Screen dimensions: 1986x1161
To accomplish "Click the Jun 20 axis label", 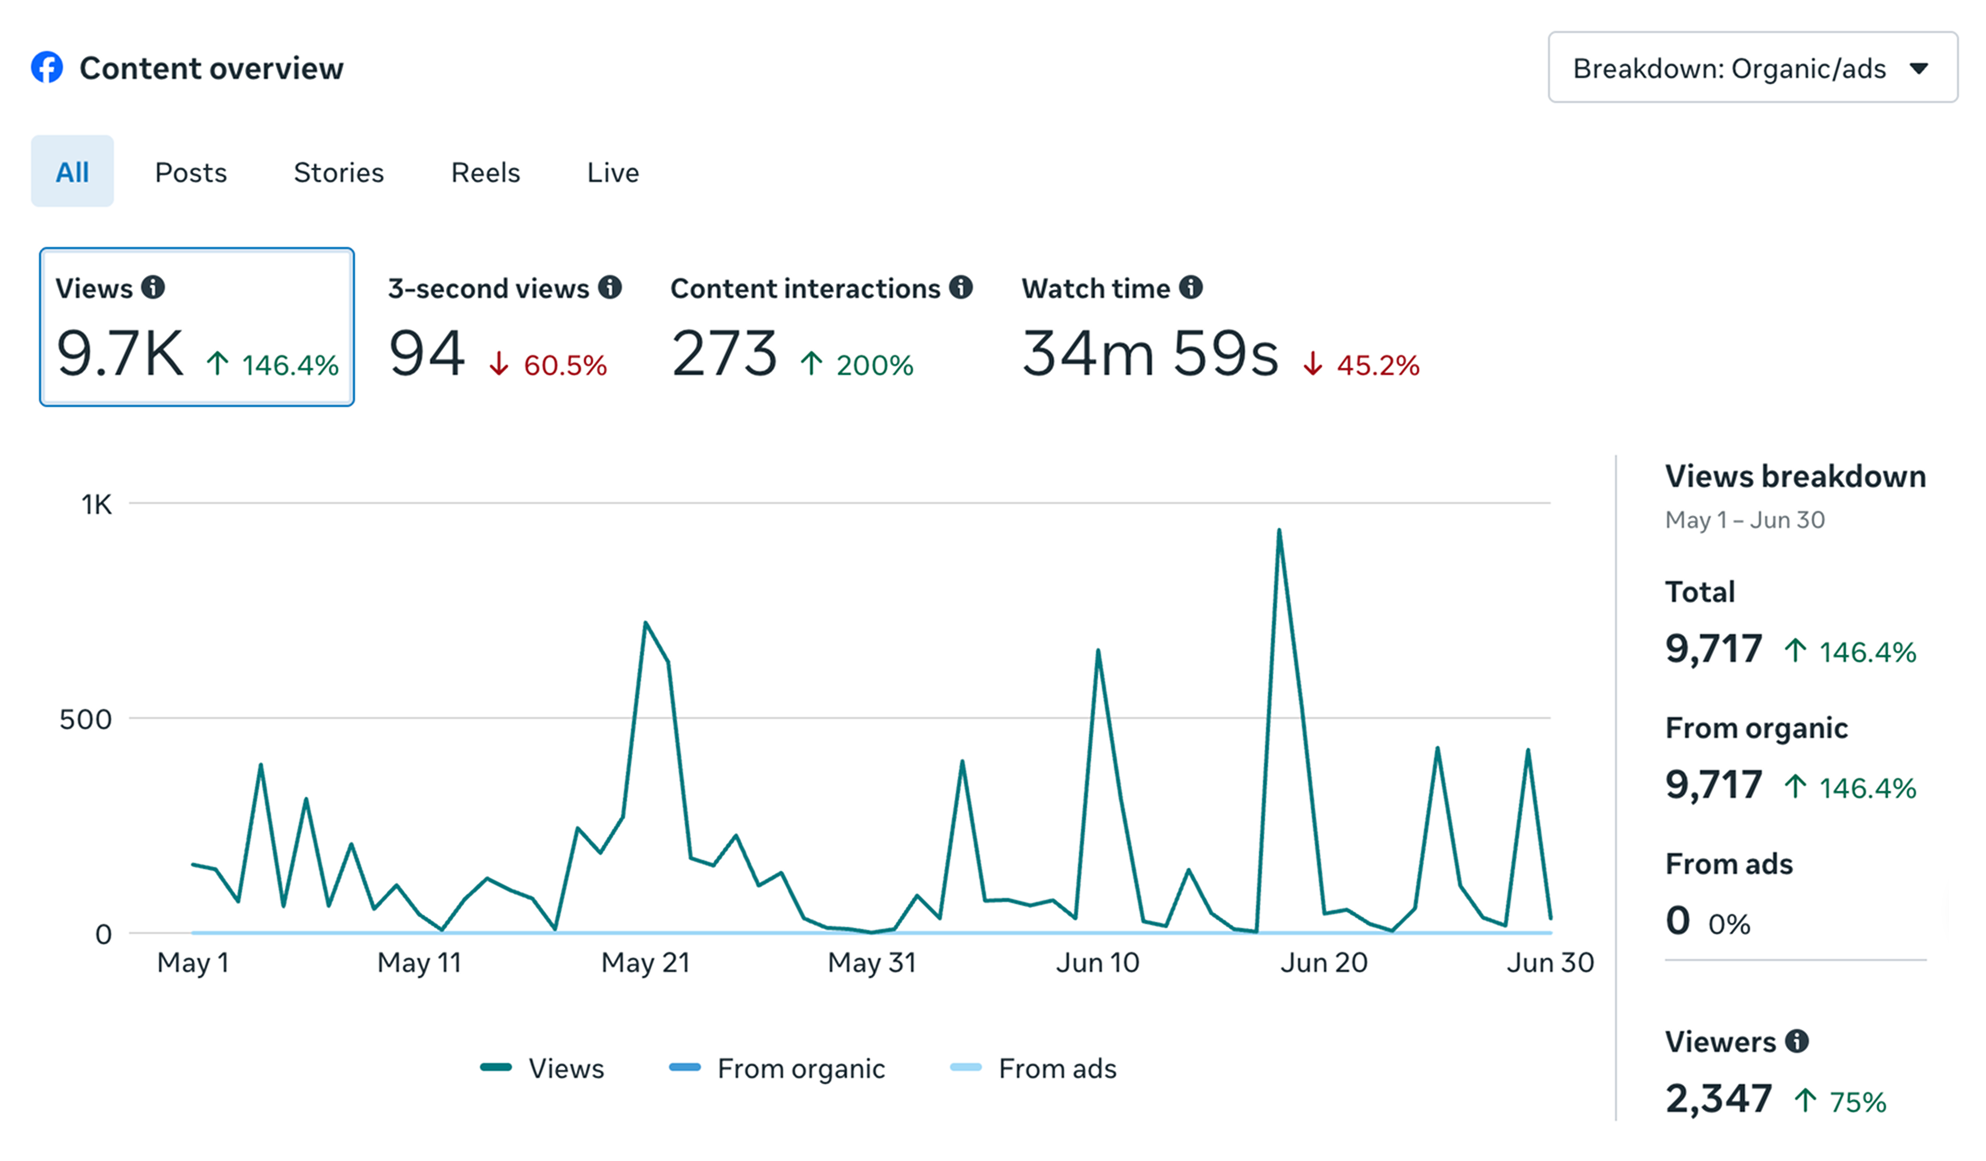I will (x=1324, y=963).
